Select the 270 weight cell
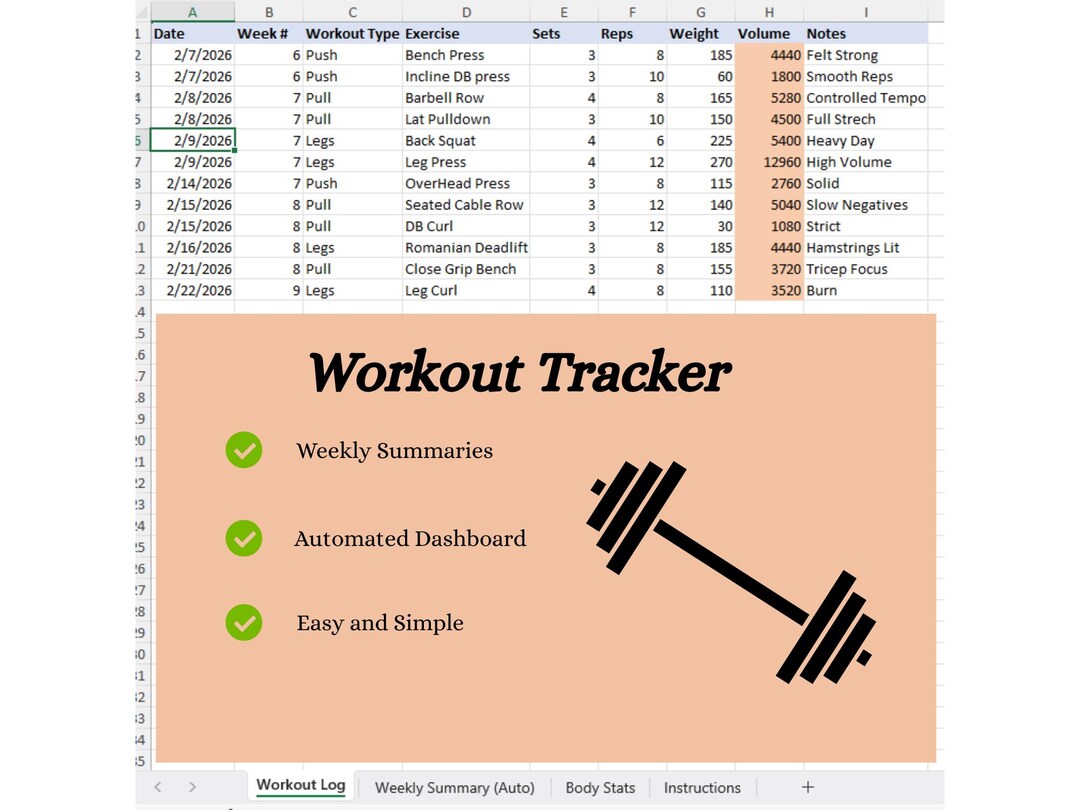This screenshot has width=1080, height=810. pyautogui.click(x=700, y=162)
